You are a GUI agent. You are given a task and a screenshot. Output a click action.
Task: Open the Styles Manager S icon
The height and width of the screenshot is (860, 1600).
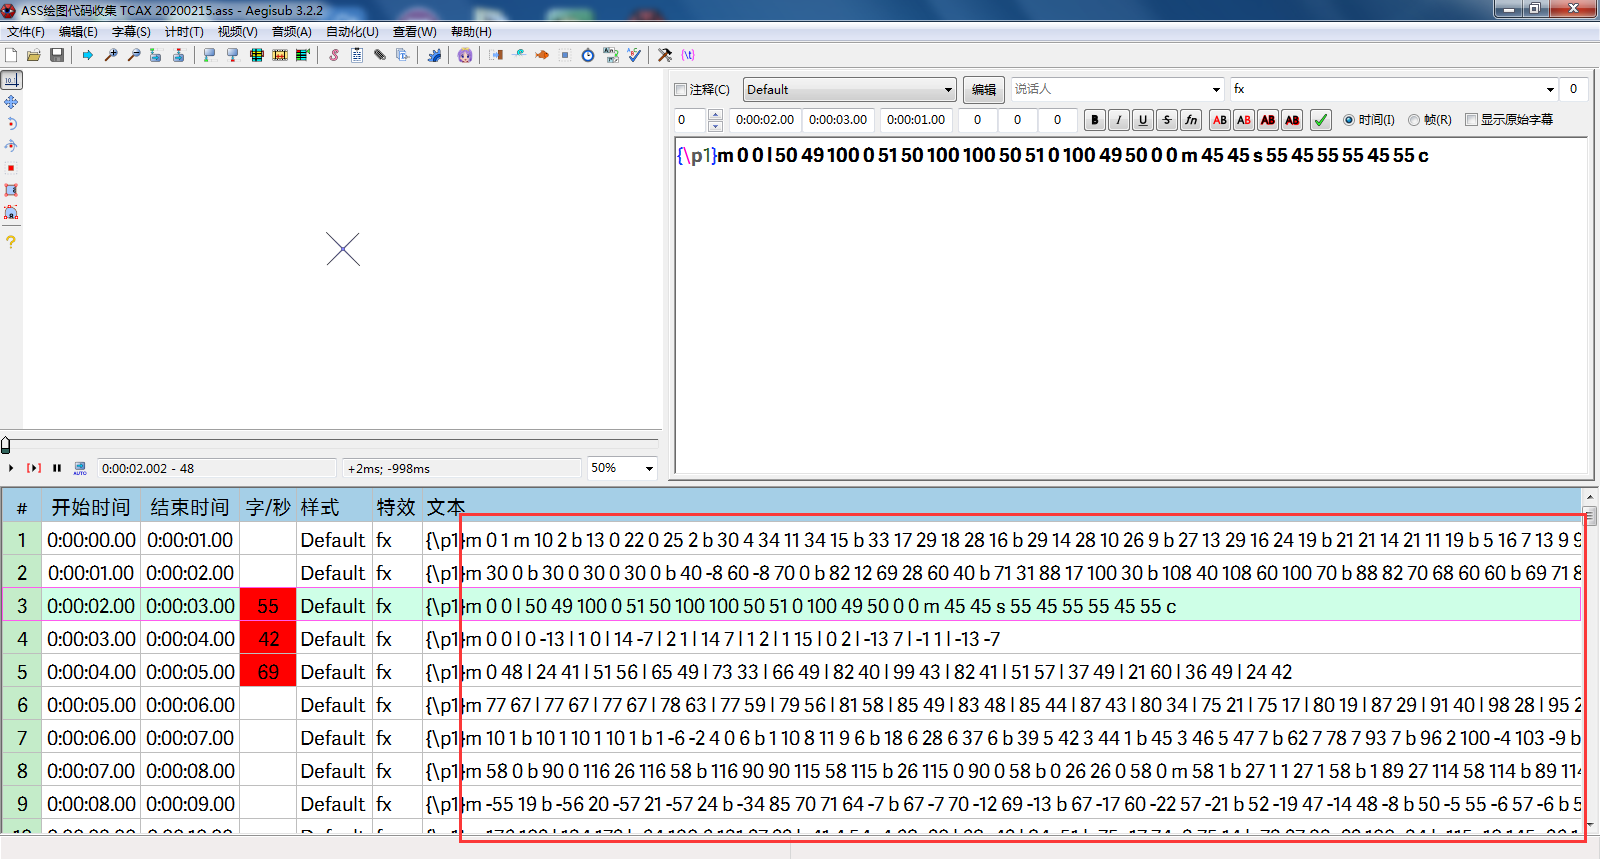[x=334, y=55]
